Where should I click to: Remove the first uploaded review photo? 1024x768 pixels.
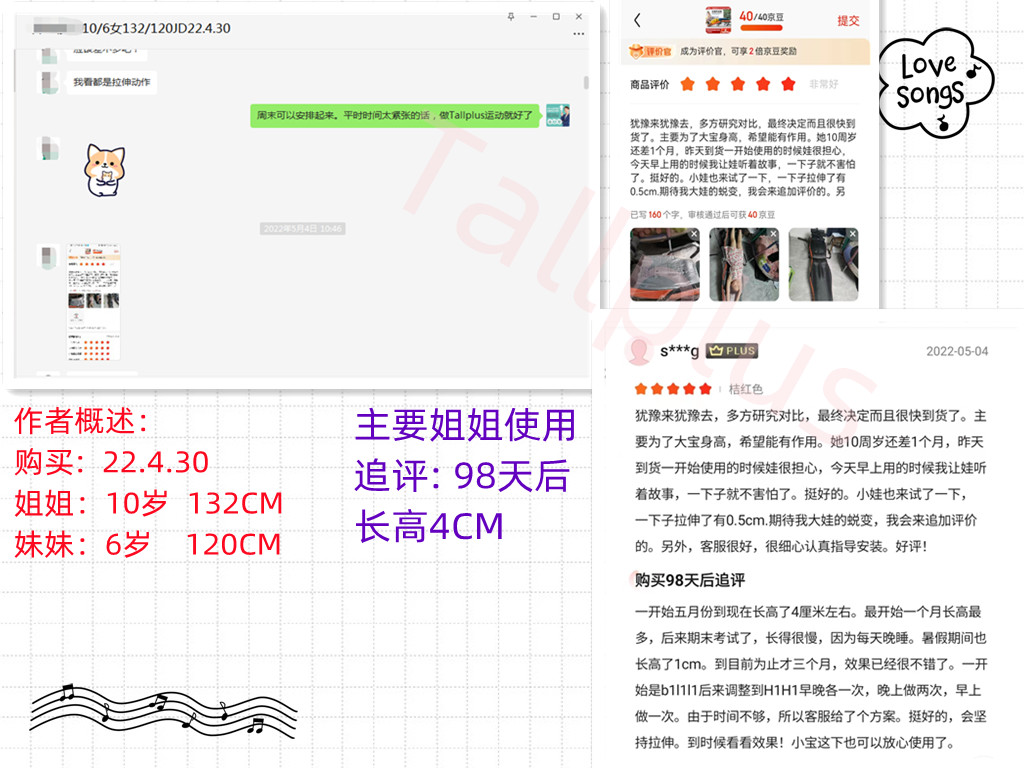click(x=694, y=233)
